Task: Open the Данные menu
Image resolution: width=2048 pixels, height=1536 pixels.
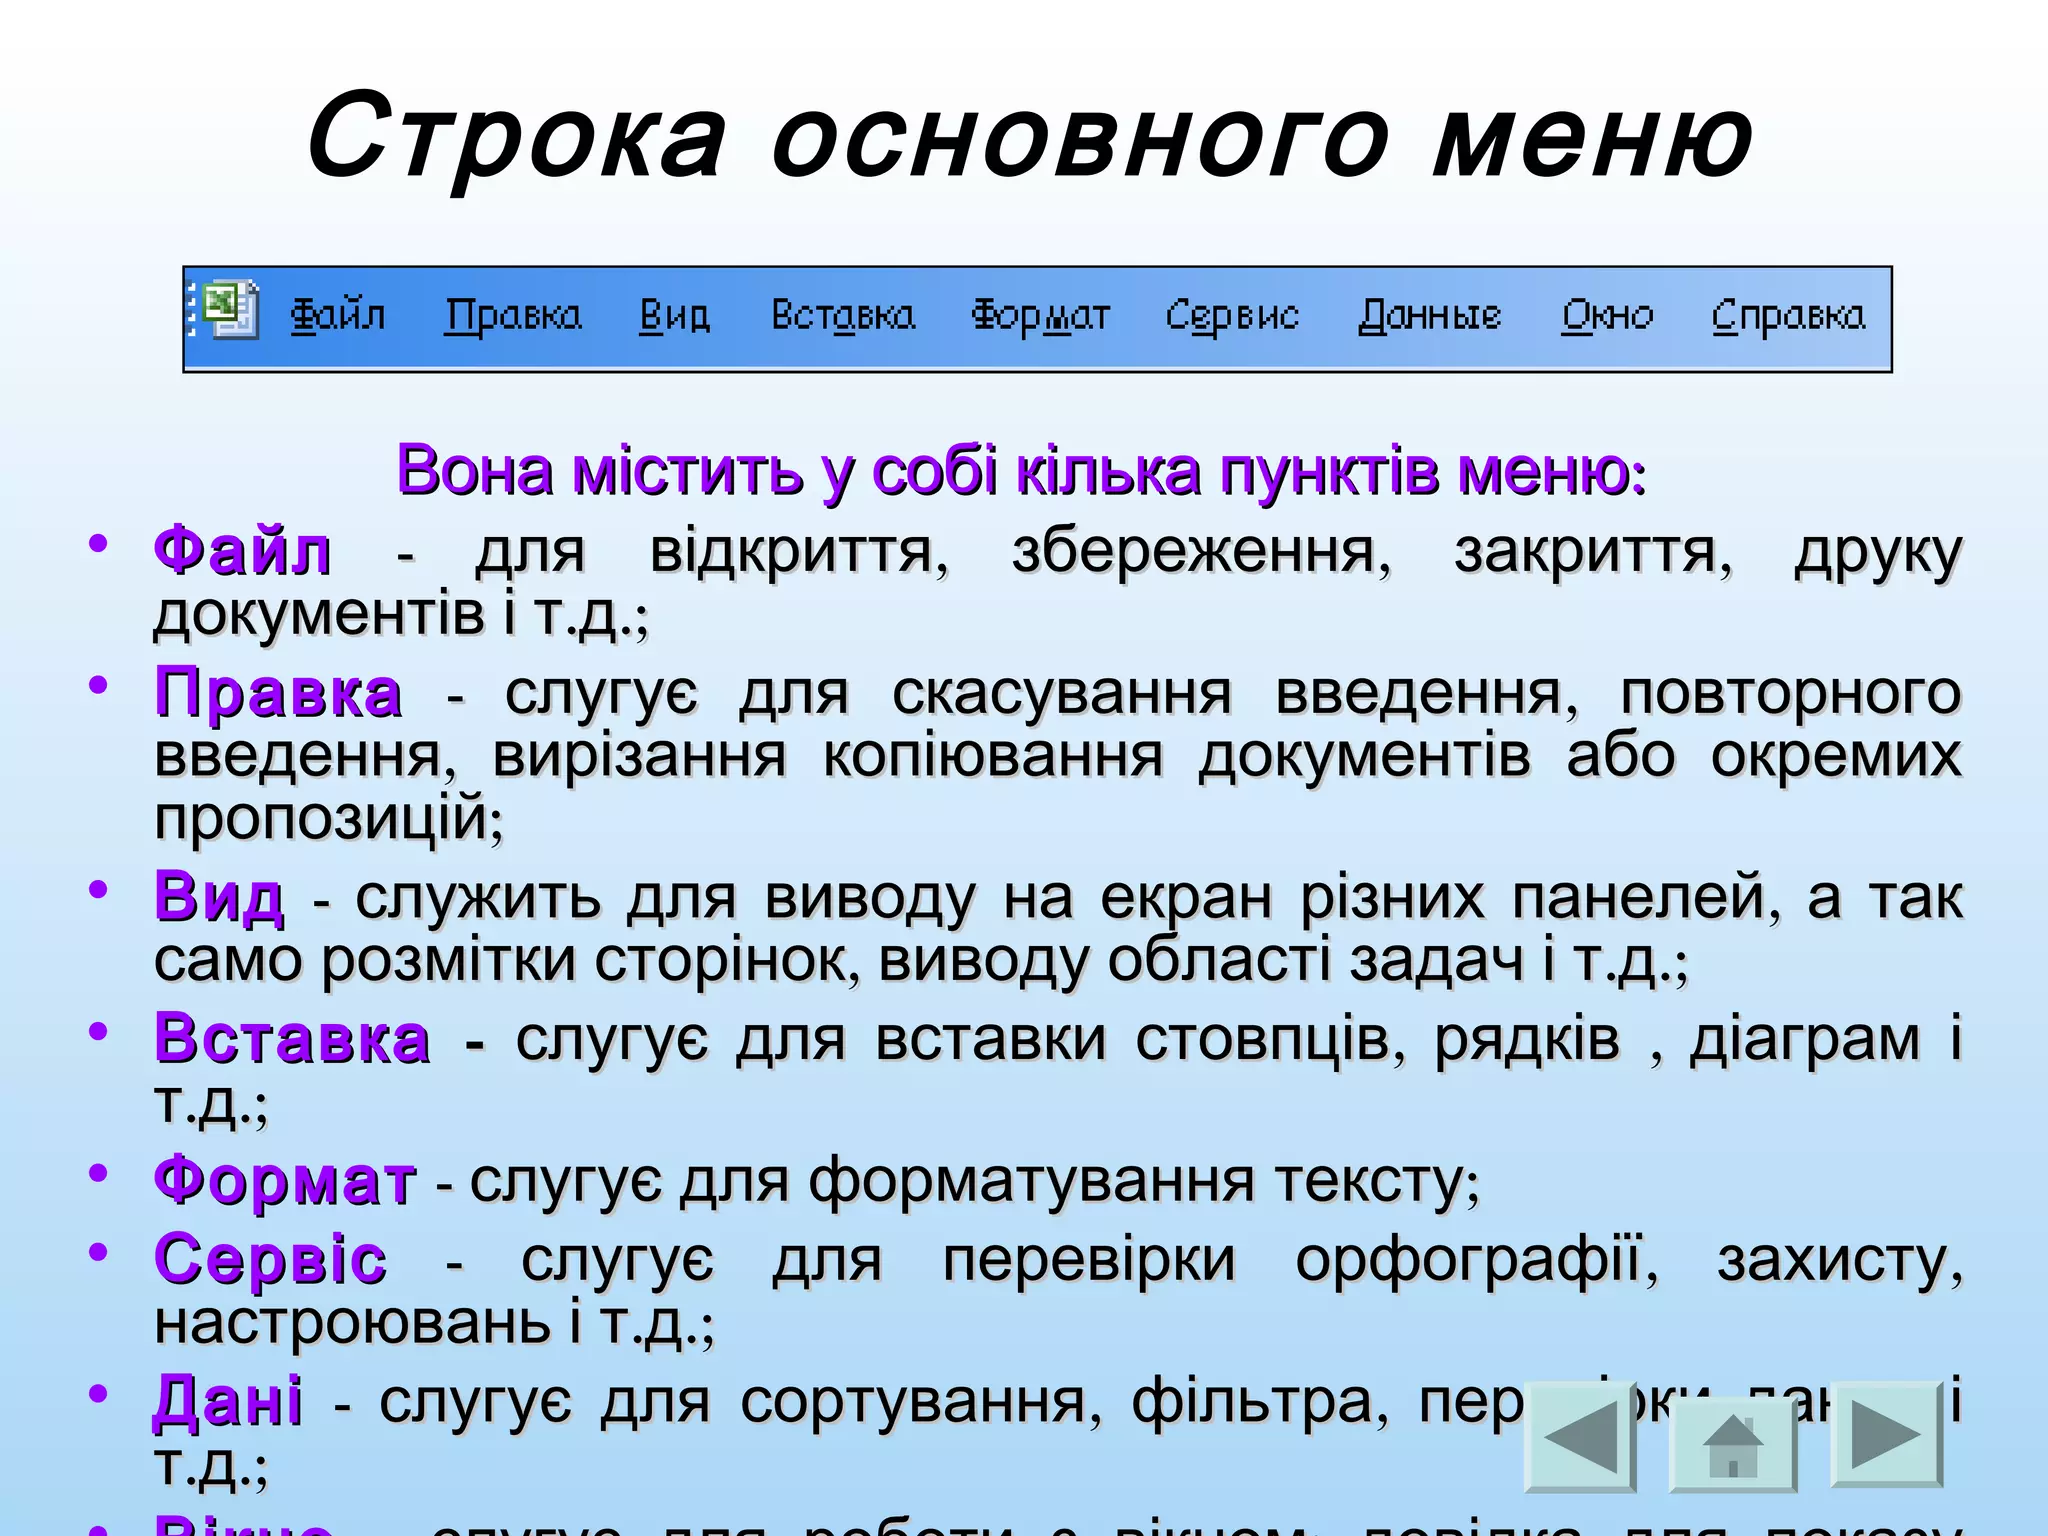Action: click(1430, 316)
